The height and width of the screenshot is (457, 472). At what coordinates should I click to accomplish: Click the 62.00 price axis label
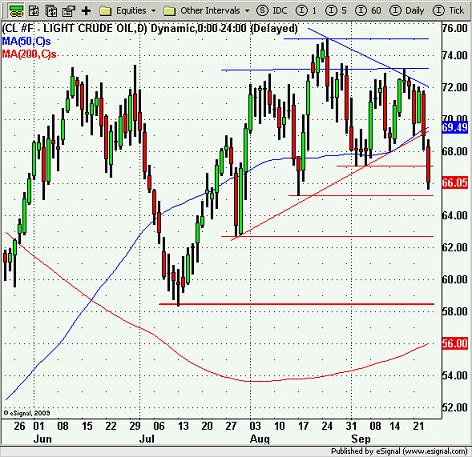(x=455, y=247)
